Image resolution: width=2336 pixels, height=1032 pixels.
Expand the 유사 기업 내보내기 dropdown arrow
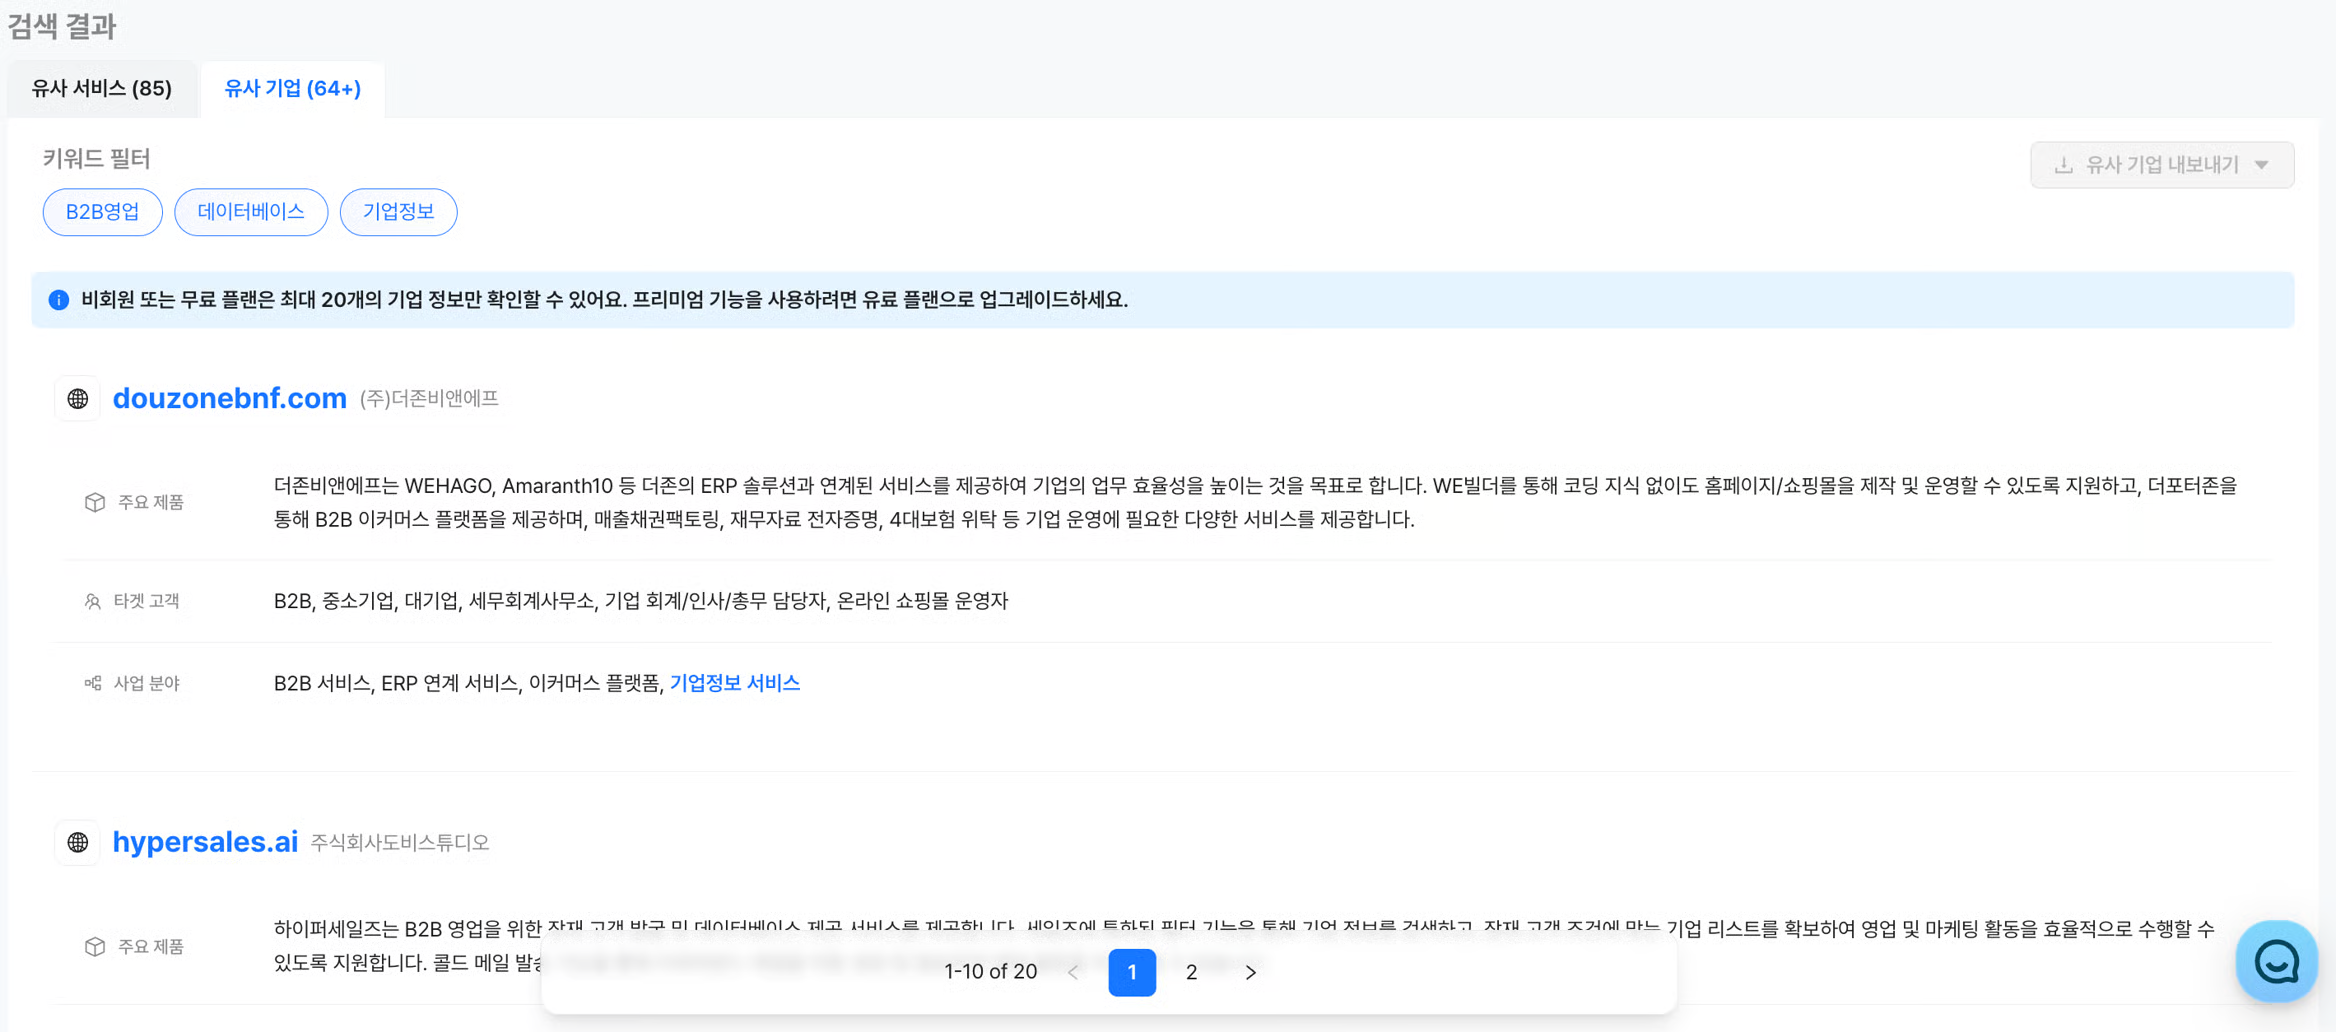coord(2262,166)
